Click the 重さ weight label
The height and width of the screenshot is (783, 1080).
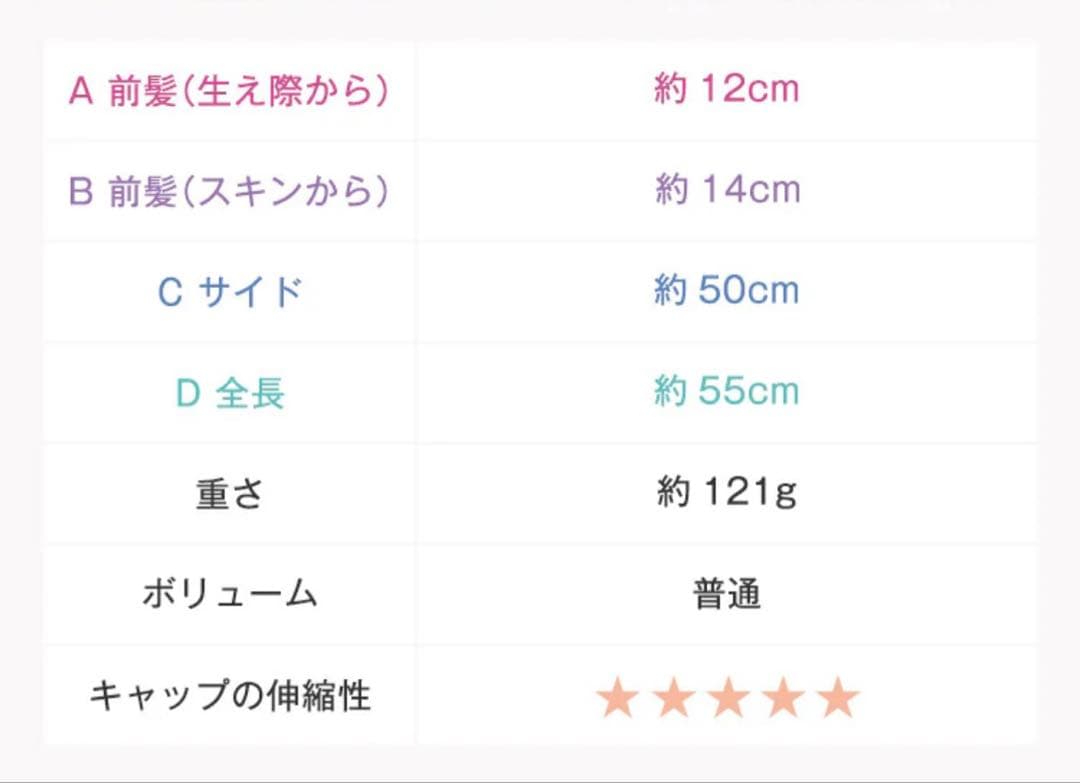229,494
